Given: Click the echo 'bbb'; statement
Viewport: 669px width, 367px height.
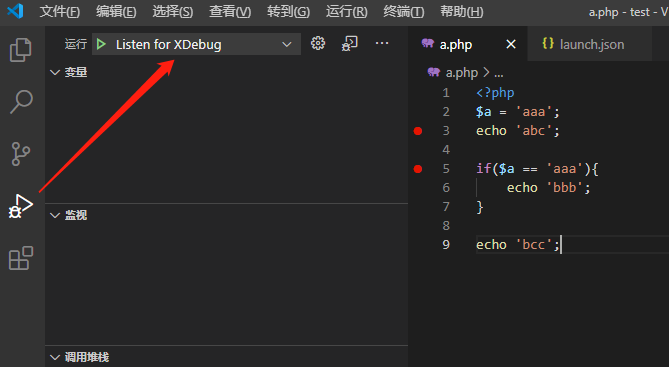Looking at the screenshot, I should [548, 188].
